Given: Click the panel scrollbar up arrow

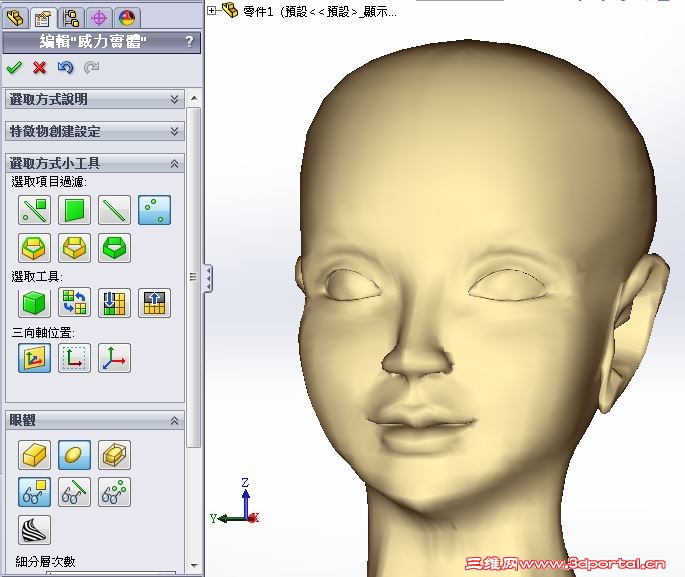Looking at the screenshot, I should tap(194, 99).
